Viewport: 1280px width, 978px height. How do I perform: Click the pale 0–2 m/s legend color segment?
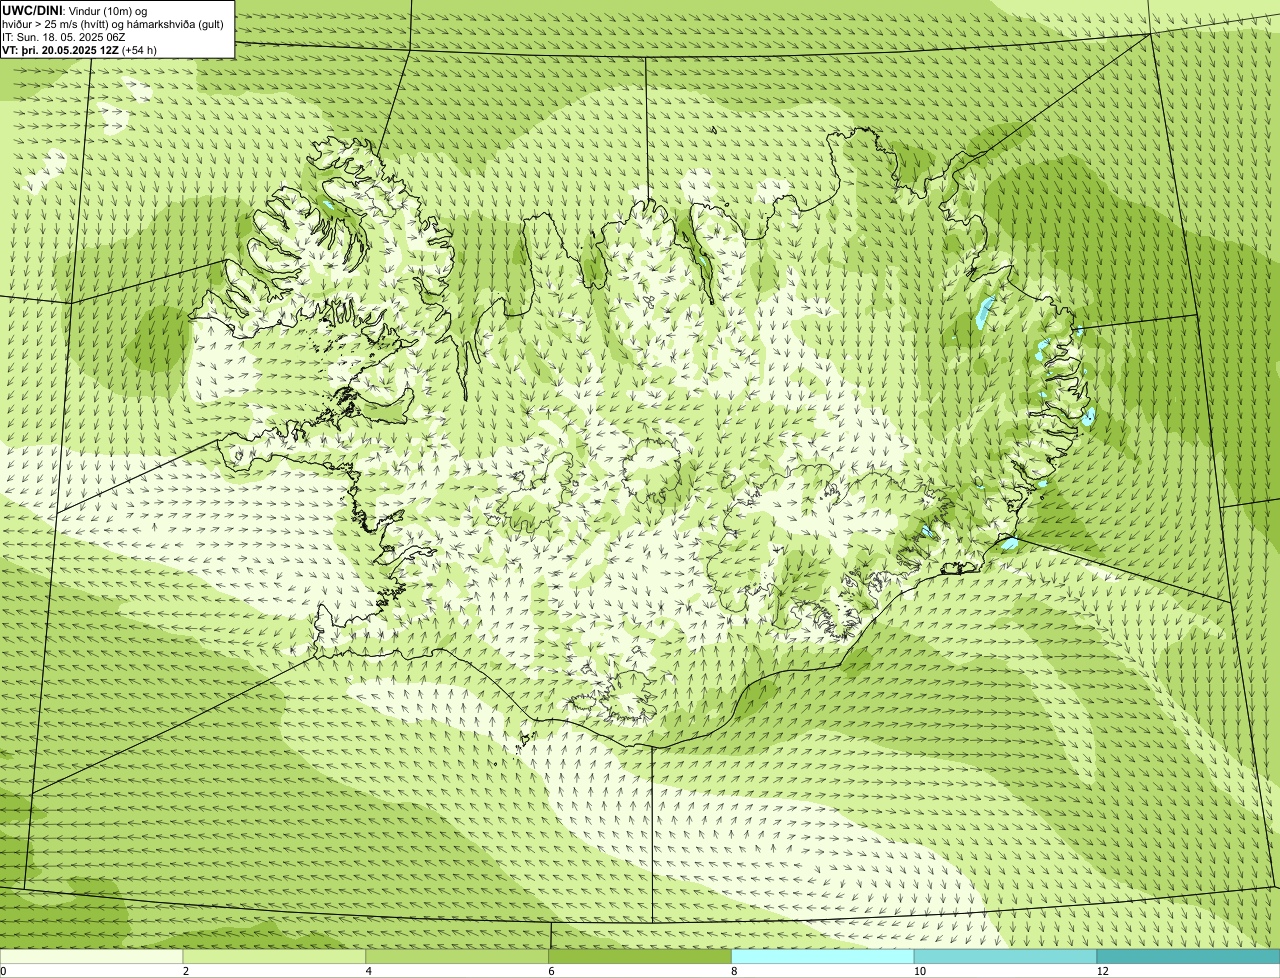[92, 957]
